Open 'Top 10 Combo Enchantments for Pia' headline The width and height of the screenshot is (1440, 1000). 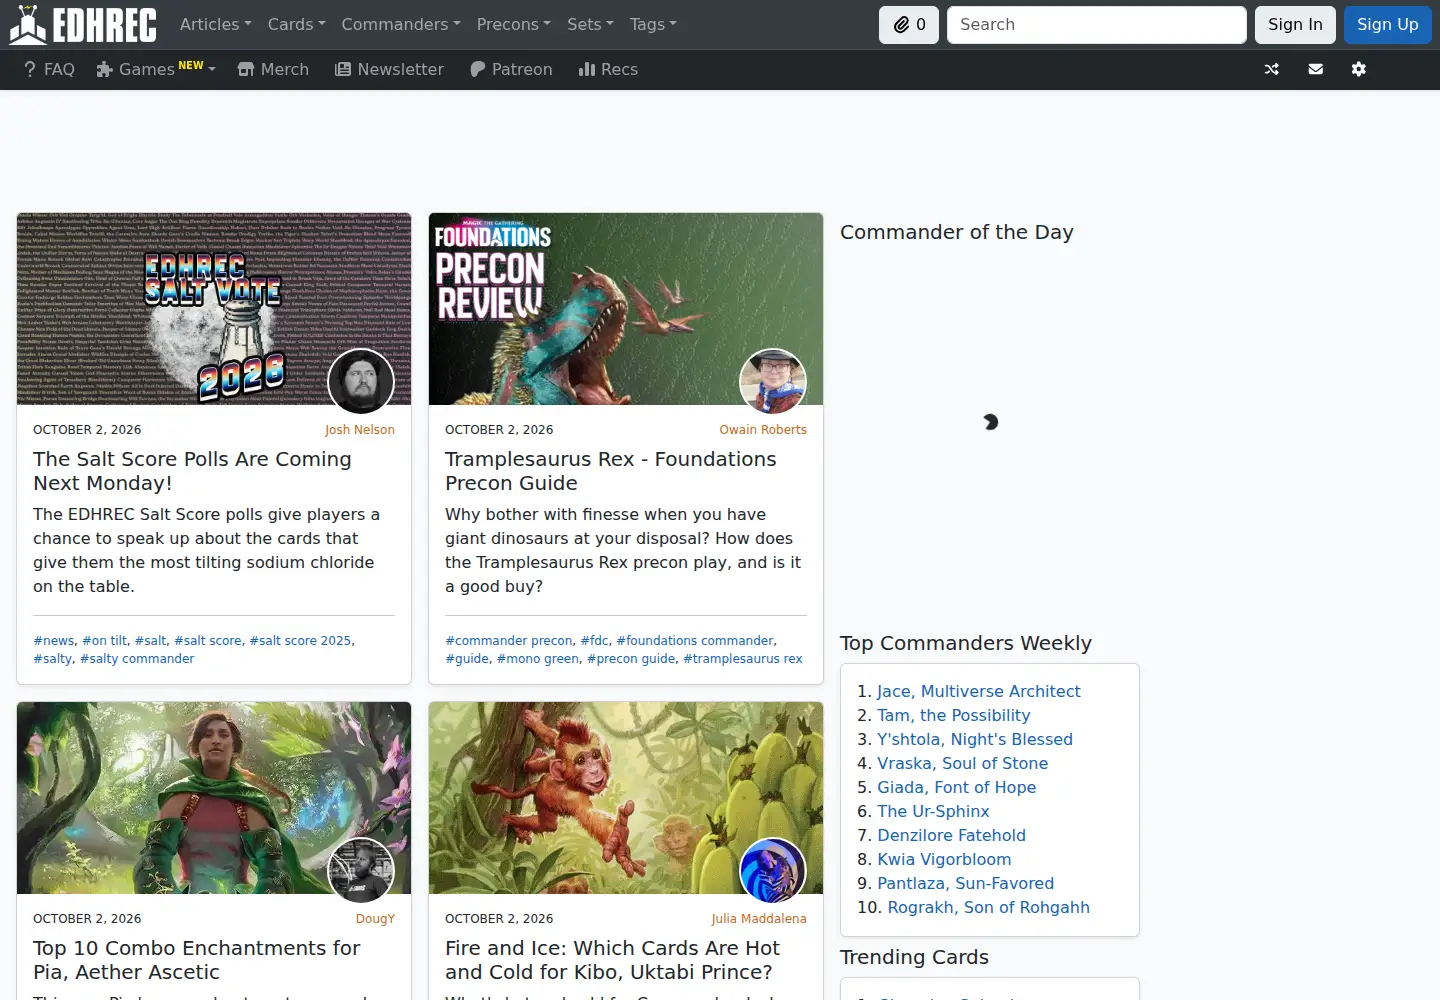tap(196, 960)
